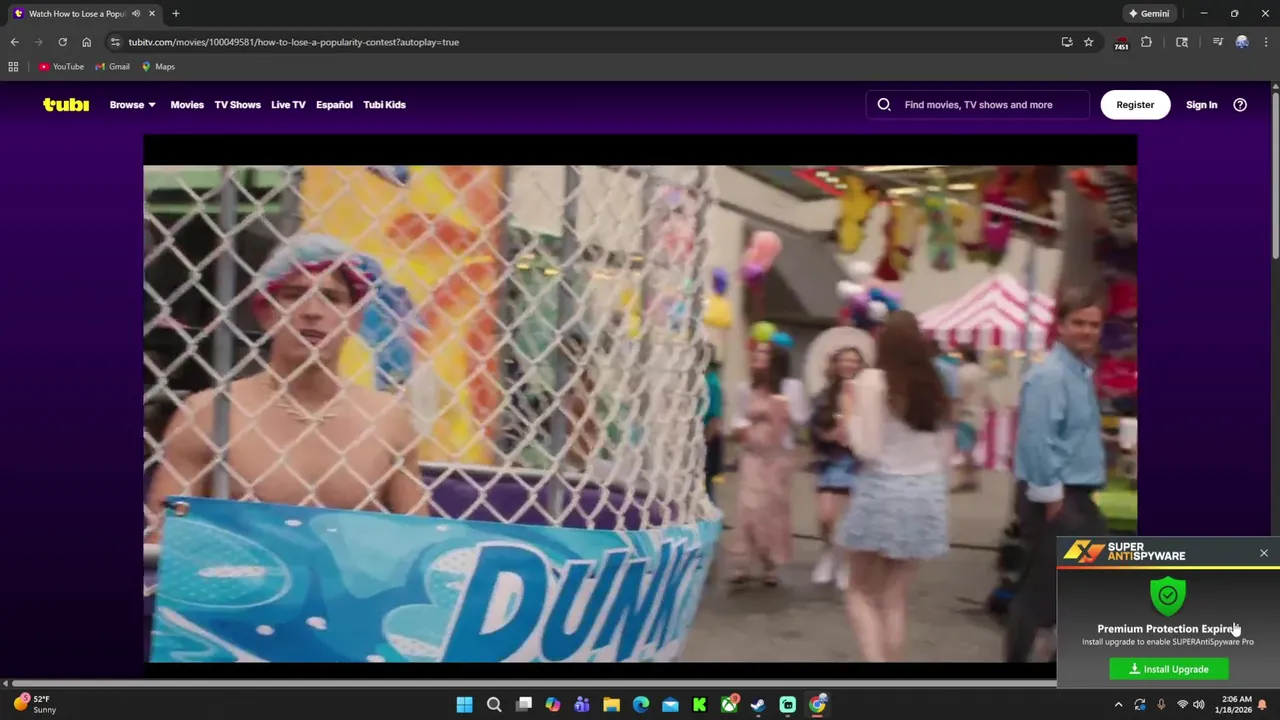1280x720 pixels.
Task: Expand the Tubi Browse dropdown
Action: point(133,104)
